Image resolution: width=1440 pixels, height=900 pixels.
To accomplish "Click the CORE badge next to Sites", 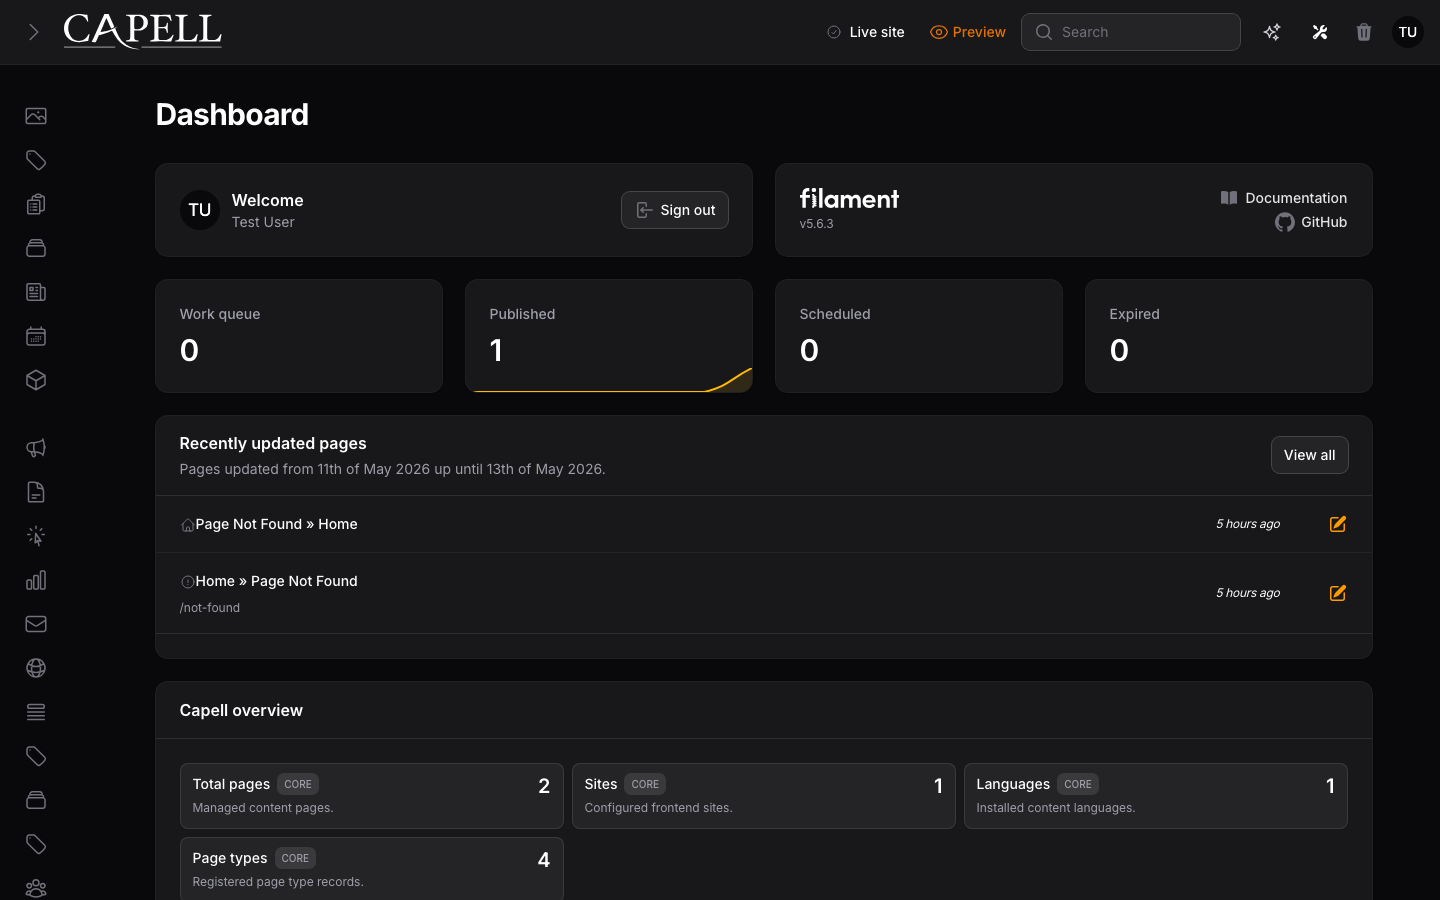I will click(x=645, y=784).
